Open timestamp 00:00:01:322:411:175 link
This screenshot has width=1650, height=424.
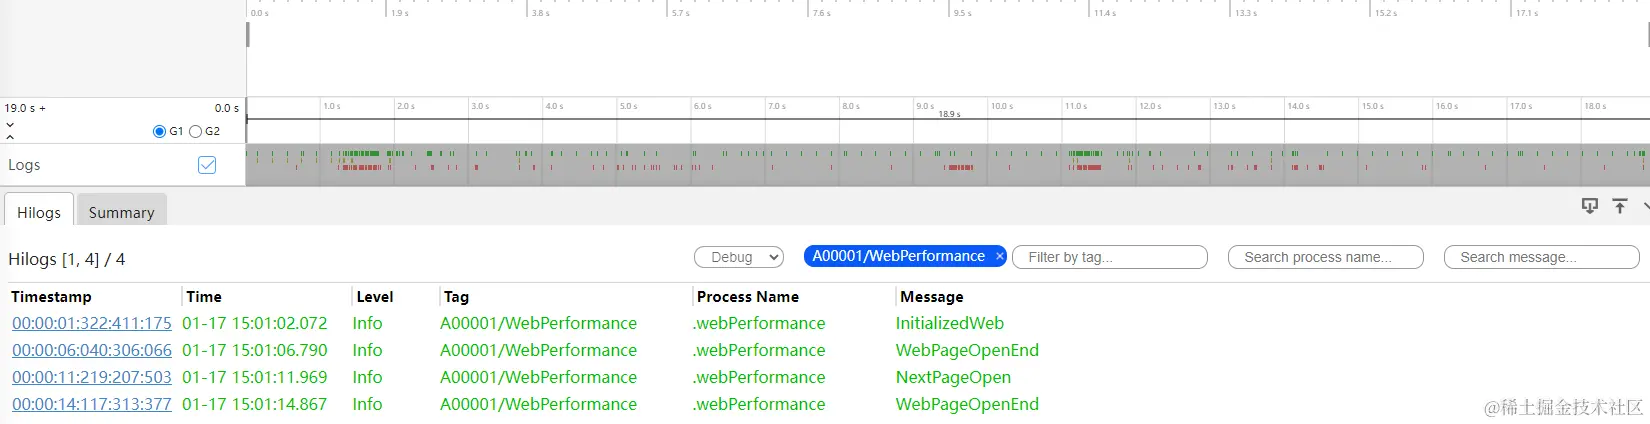click(92, 323)
